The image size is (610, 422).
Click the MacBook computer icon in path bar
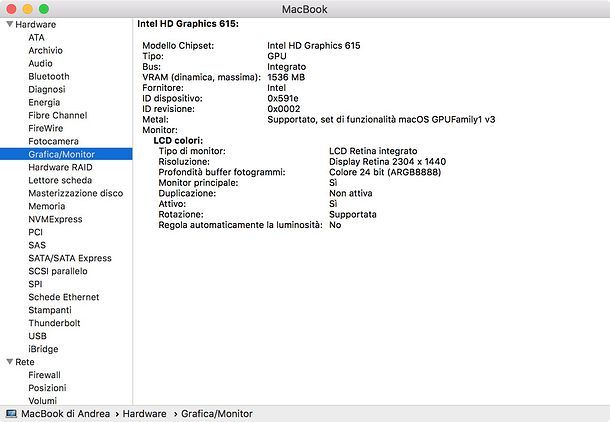click(11, 413)
